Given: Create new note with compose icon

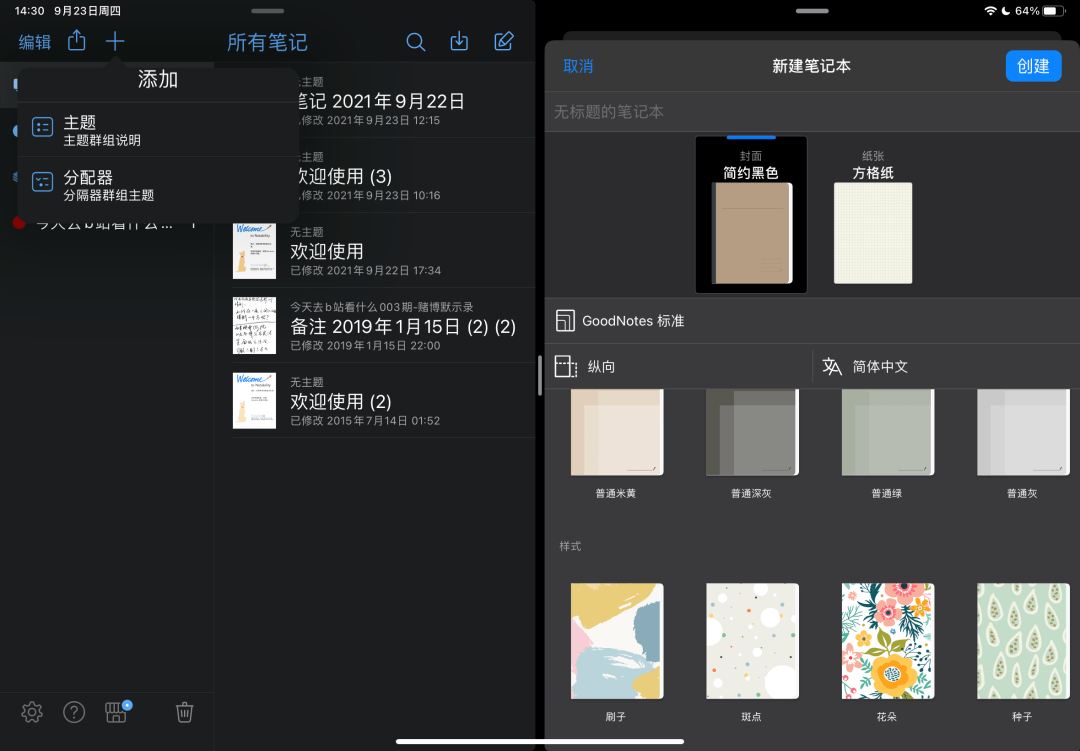Looking at the screenshot, I should coord(504,42).
